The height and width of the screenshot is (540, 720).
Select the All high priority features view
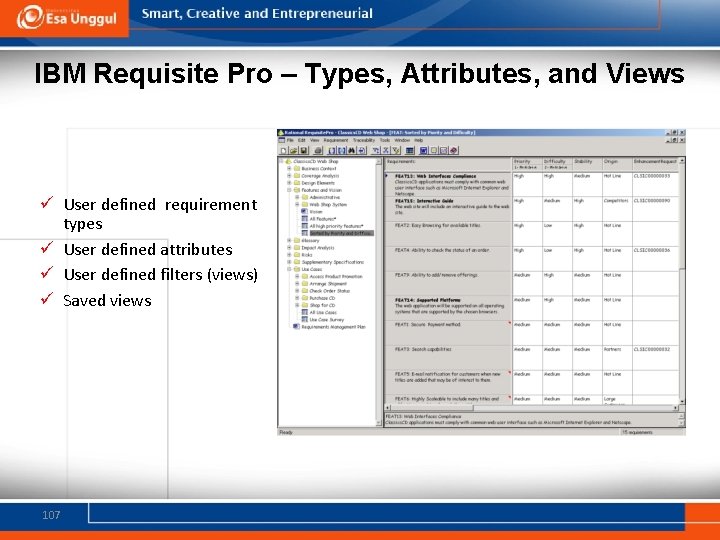click(x=337, y=226)
